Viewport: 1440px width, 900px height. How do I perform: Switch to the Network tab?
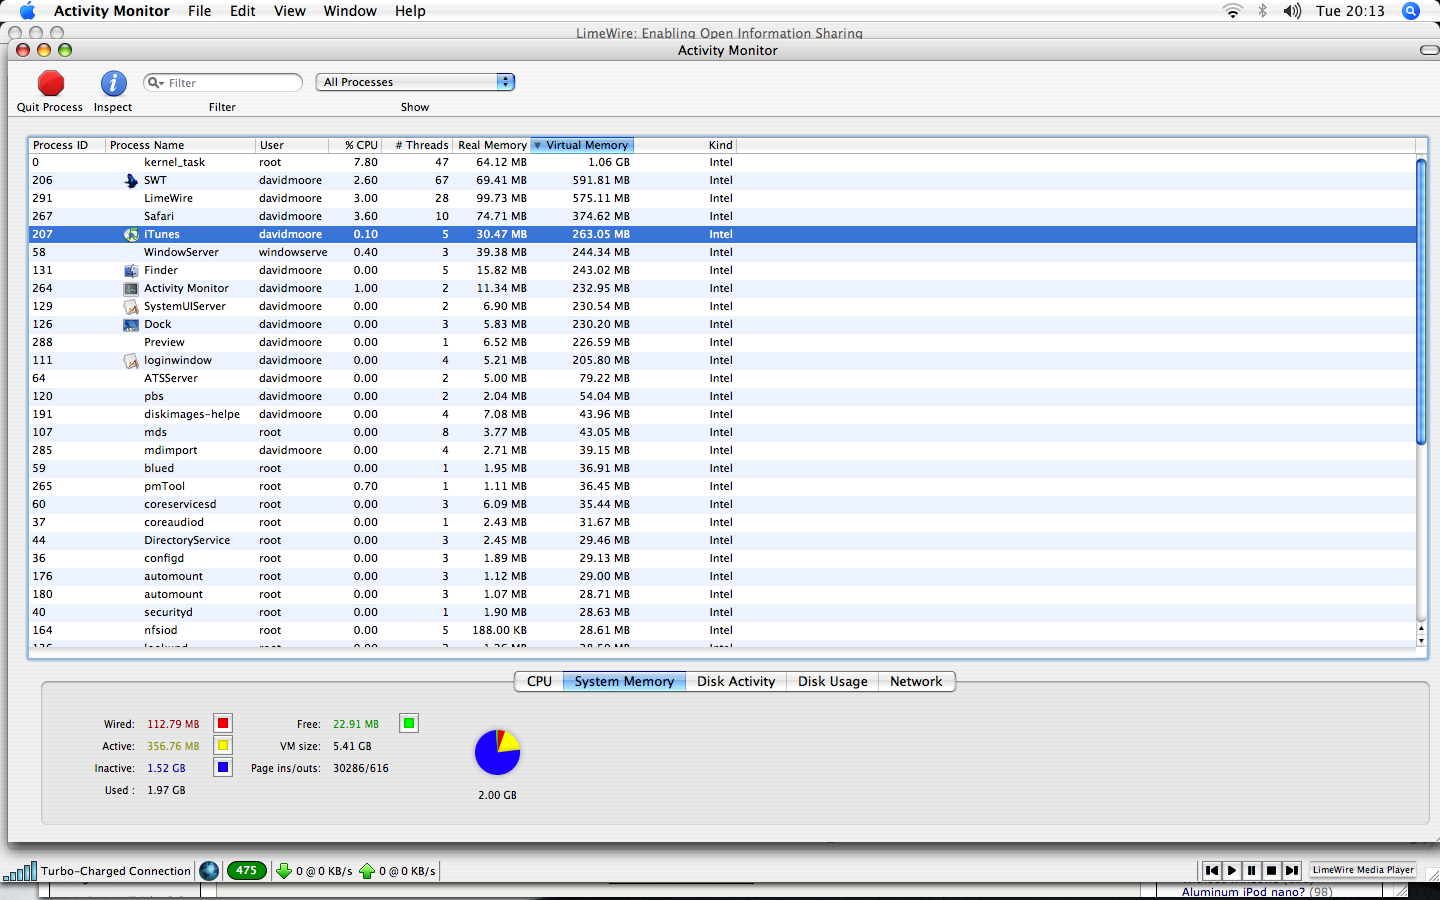click(916, 682)
